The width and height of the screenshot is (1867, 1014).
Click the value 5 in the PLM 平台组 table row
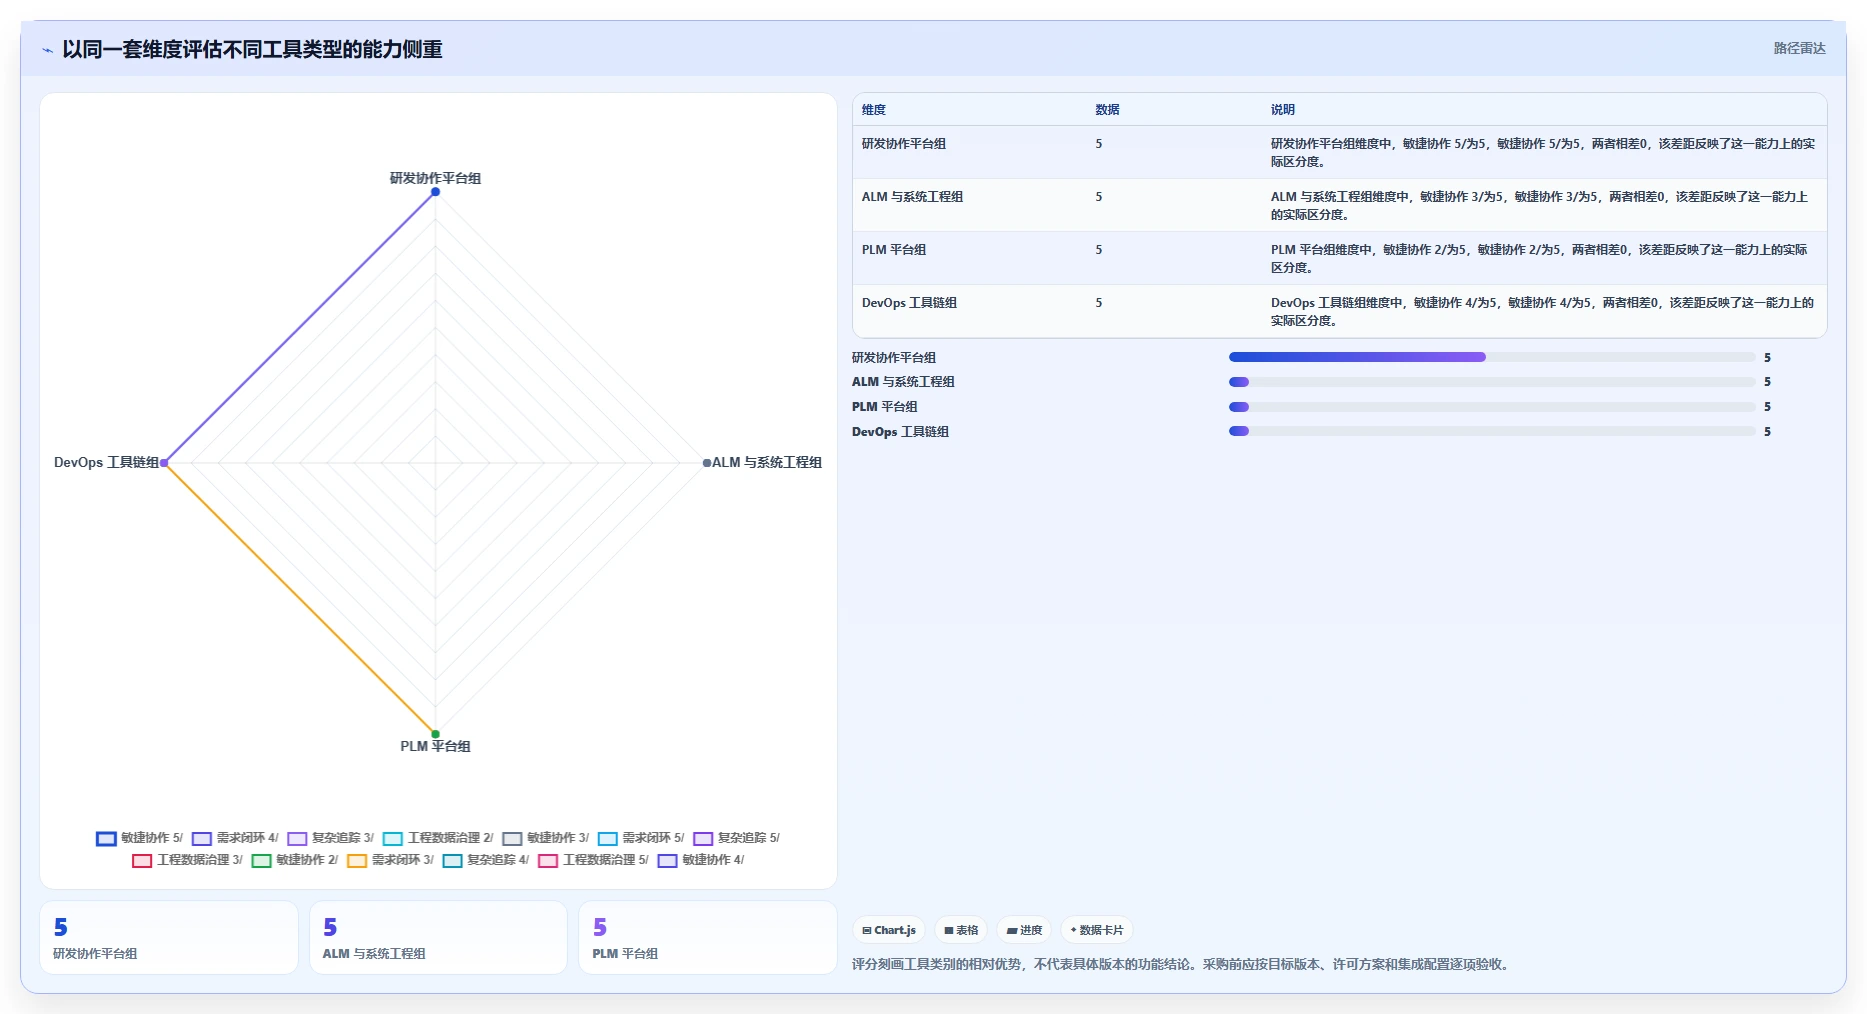[x=1098, y=250]
